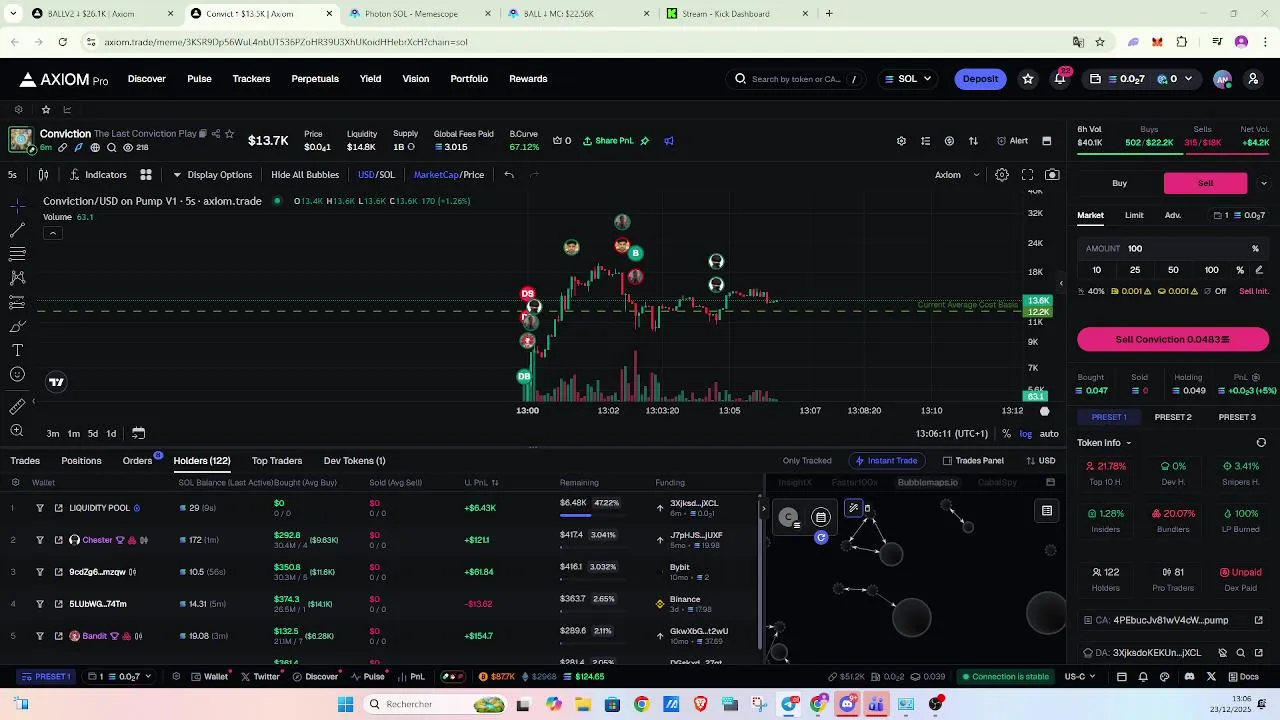
Task: Open the Perpetuals menu
Action: point(315,79)
